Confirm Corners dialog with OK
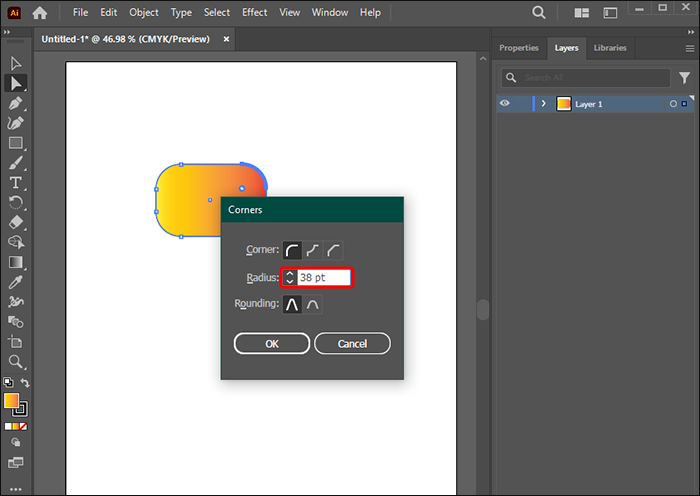Viewport: 700px width, 496px height. click(271, 344)
